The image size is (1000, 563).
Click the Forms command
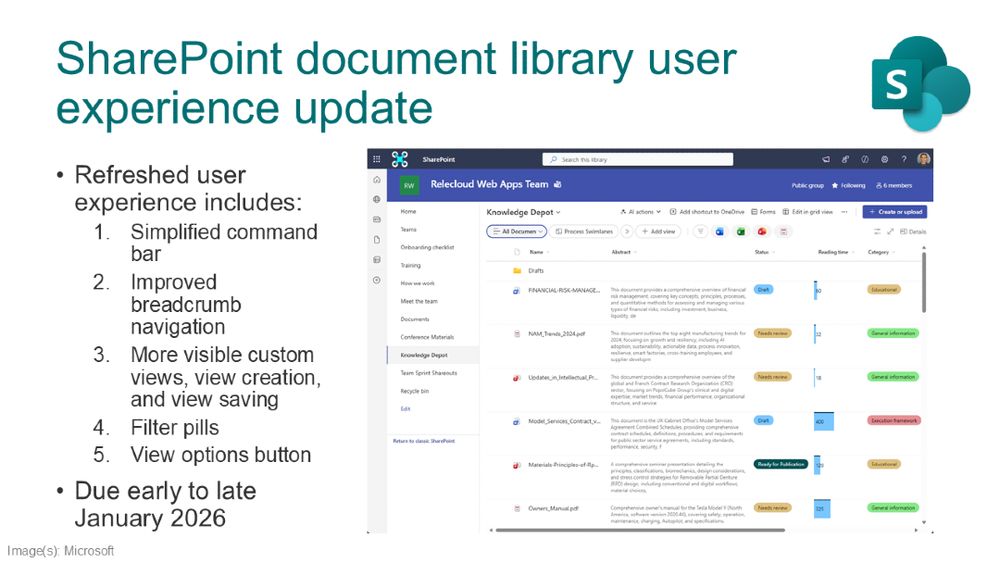coord(763,212)
